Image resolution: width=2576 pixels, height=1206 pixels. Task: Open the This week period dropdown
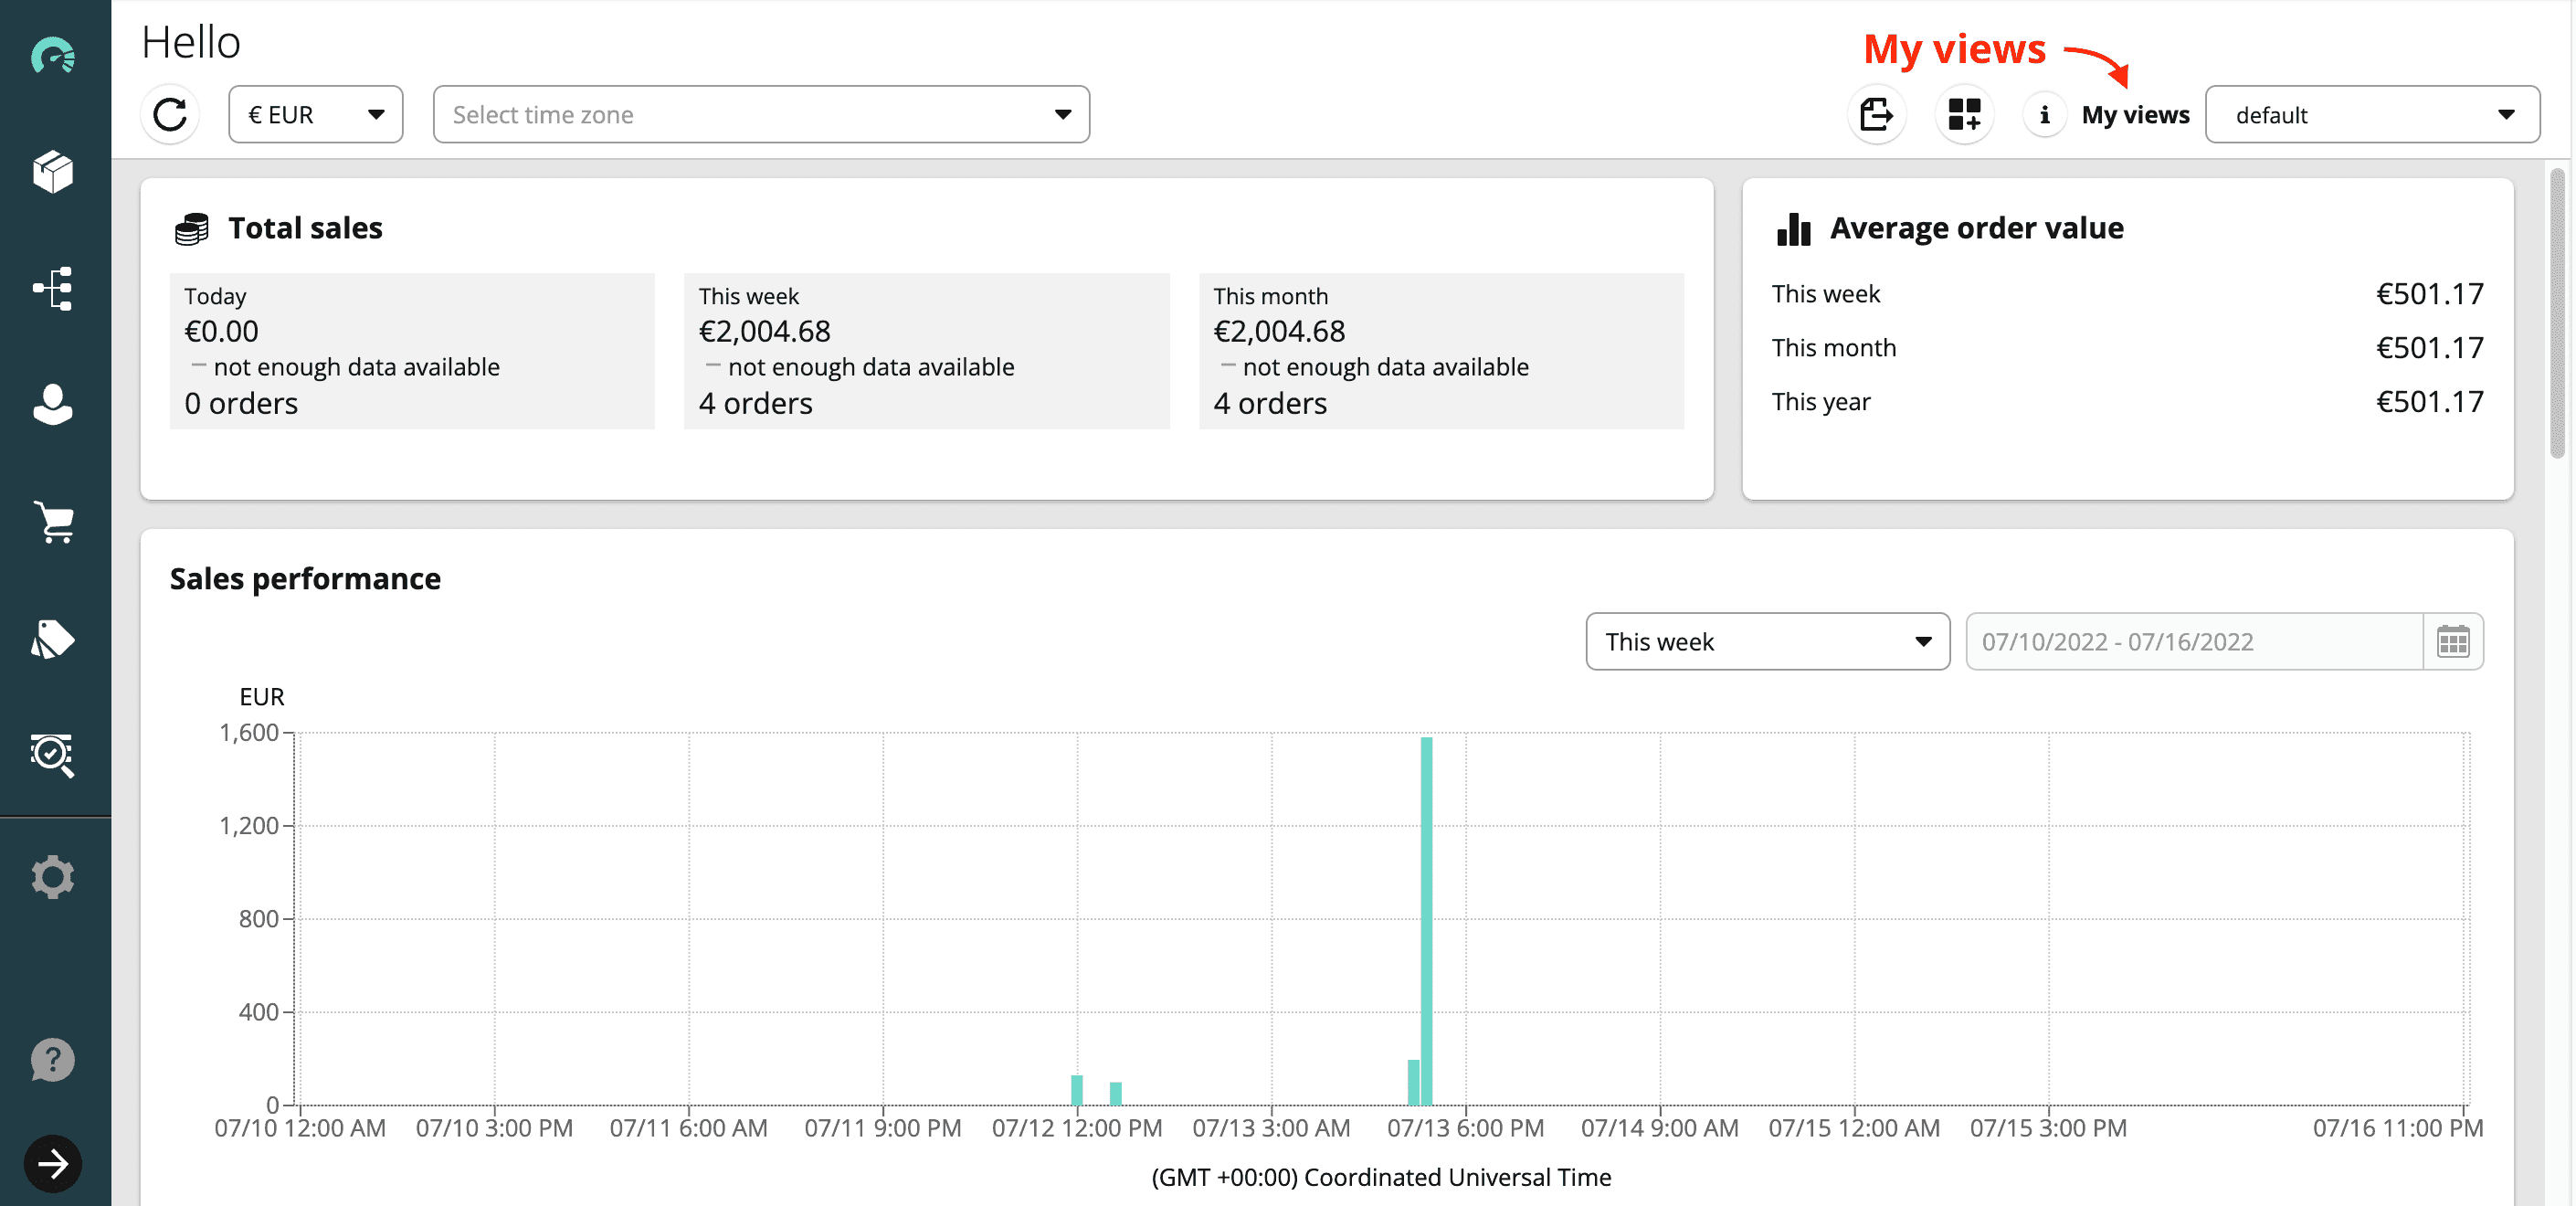(x=1767, y=641)
